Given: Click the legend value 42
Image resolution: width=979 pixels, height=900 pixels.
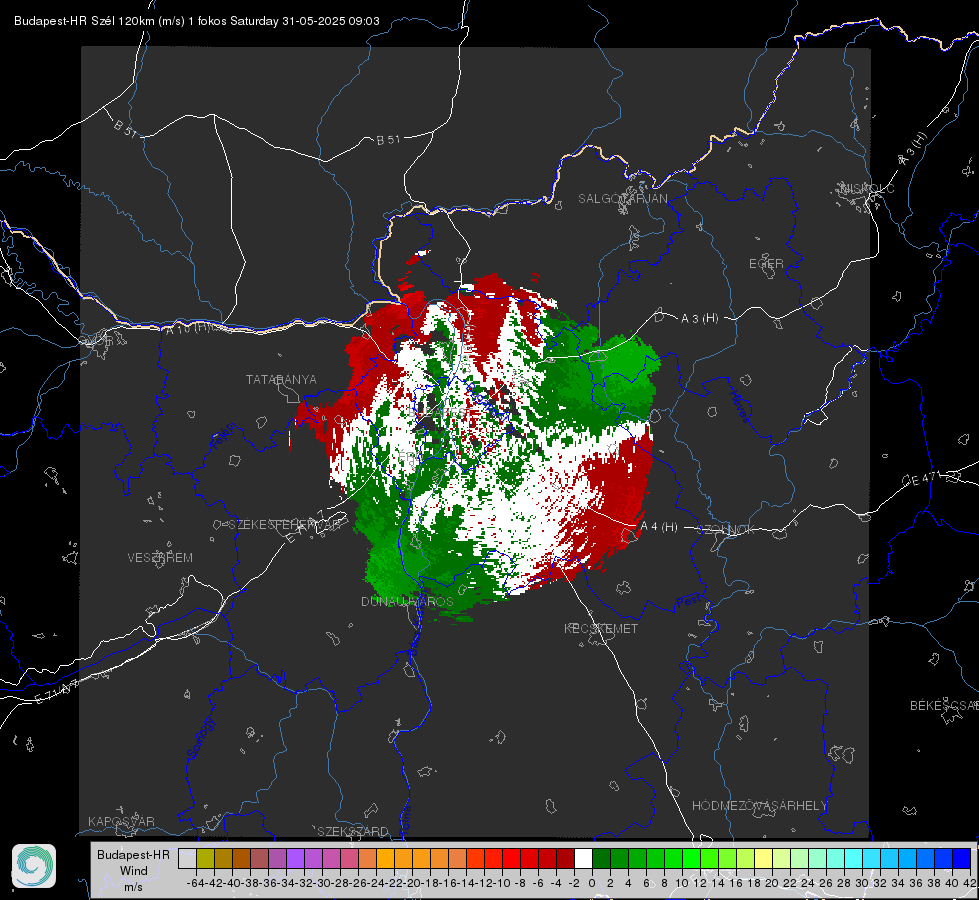Looking at the screenshot, I should pyautogui.click(x=969, y=883).
